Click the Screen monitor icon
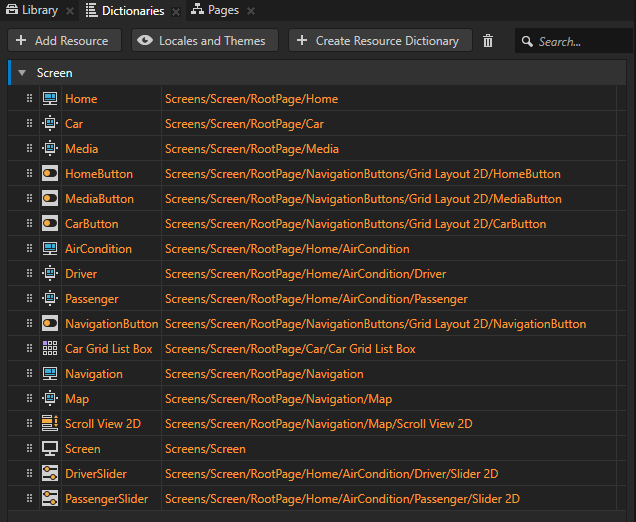 50,449
